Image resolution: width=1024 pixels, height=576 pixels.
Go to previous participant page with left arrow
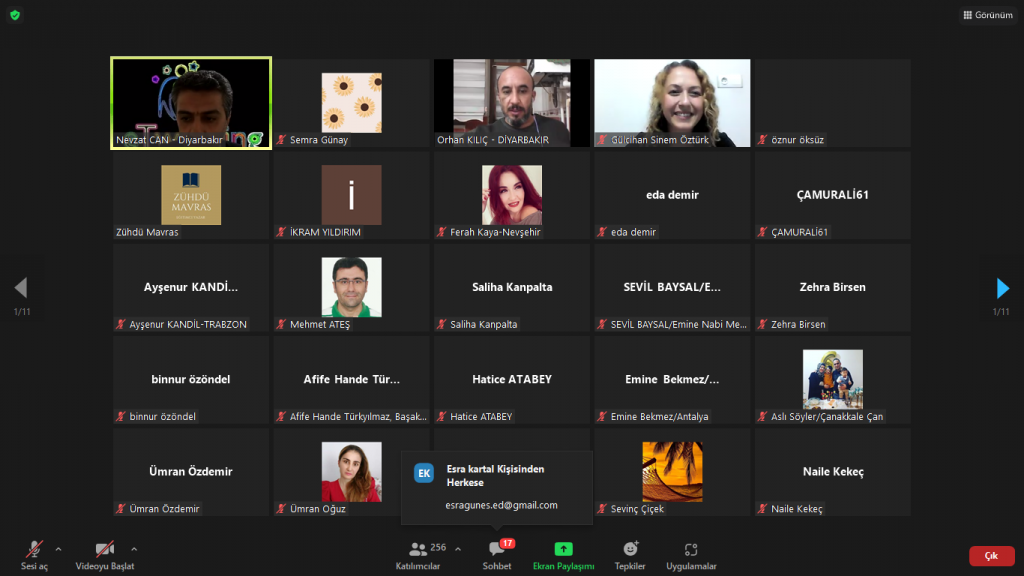tap(20, 289)
